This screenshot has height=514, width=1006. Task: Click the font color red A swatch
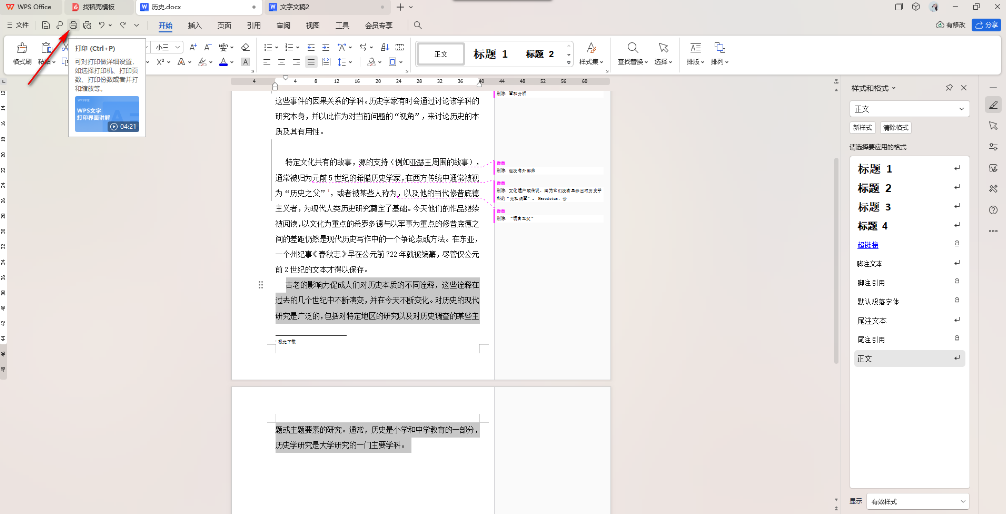coord(224,62)
